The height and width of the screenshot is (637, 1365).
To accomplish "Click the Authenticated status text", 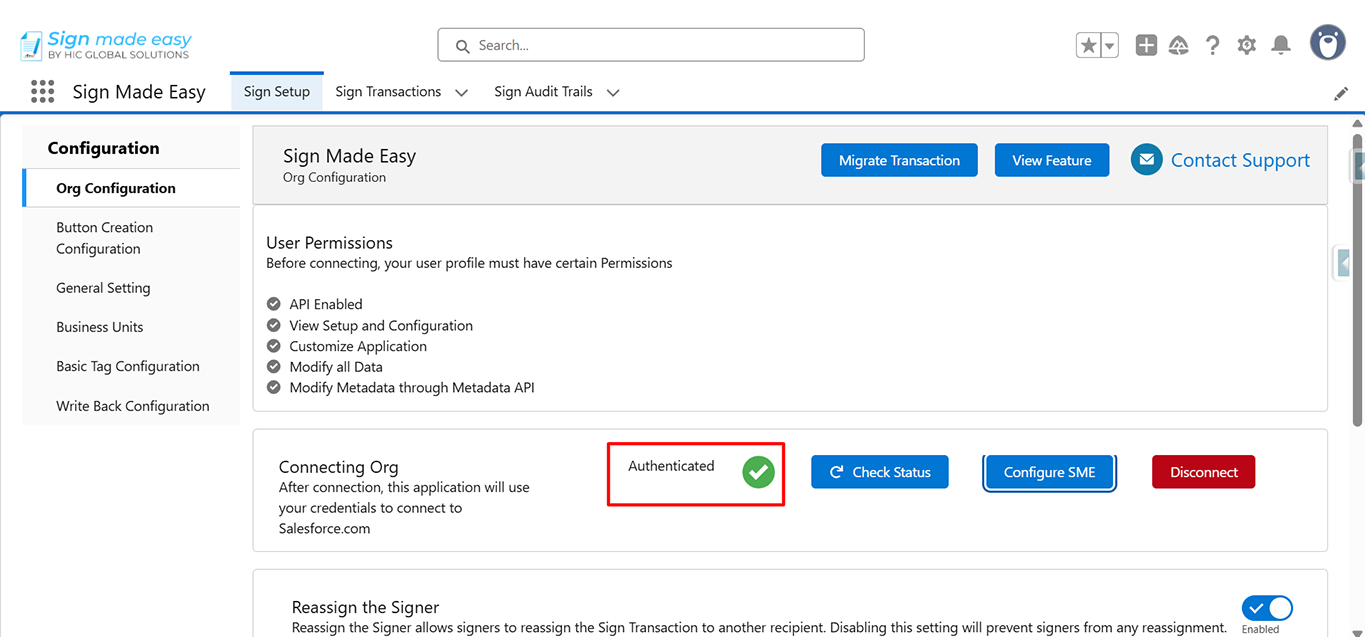I will 671,466.
